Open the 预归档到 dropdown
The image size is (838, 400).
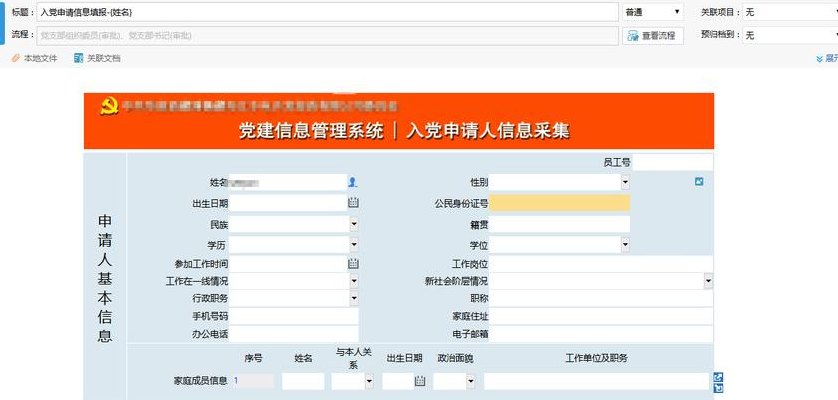(x=790, y=35)
